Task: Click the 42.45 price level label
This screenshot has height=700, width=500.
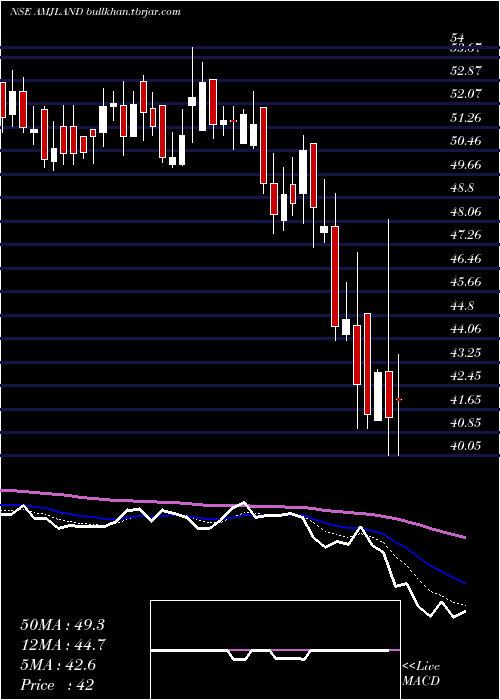Action: point(467,376)
